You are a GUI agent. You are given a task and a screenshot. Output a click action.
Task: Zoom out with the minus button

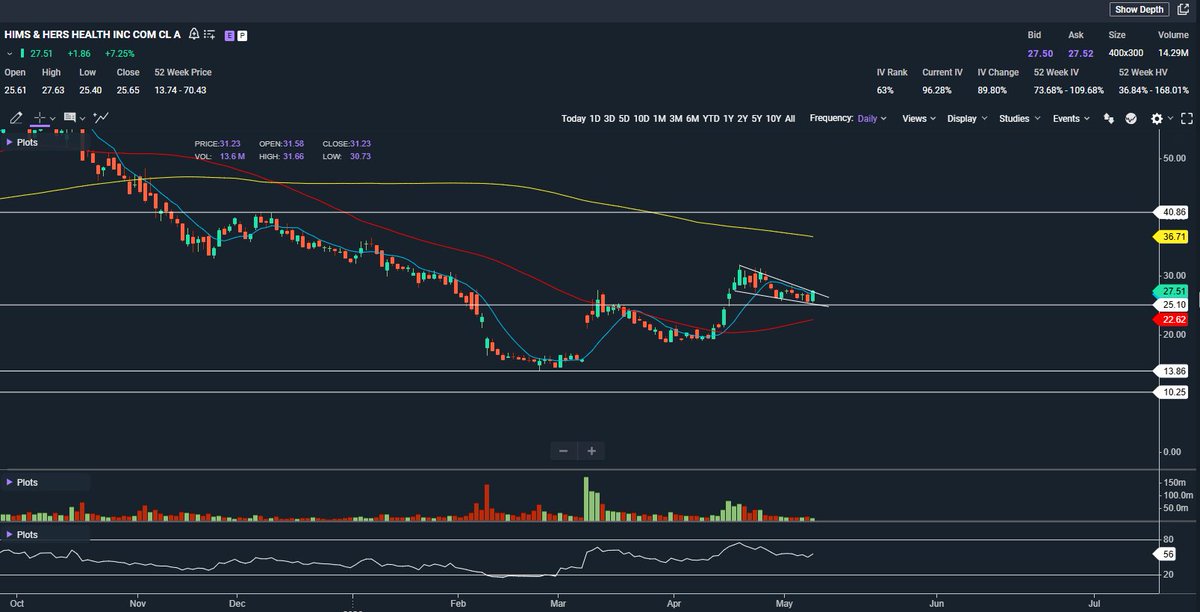563,451
